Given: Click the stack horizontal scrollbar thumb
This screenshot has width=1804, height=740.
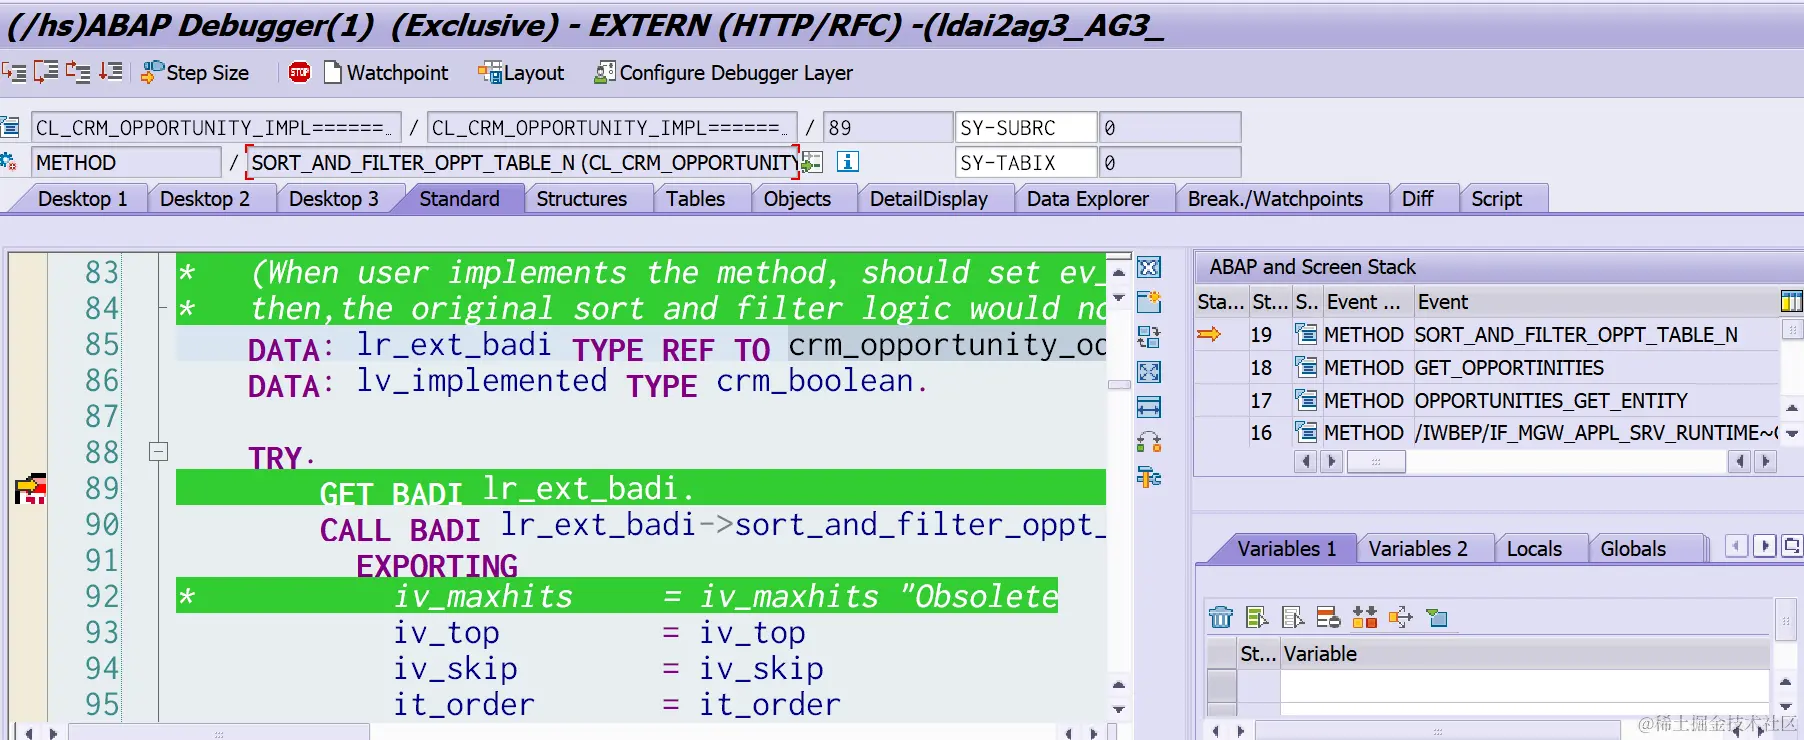Looking at the screenshot, I should point(1376,461).
